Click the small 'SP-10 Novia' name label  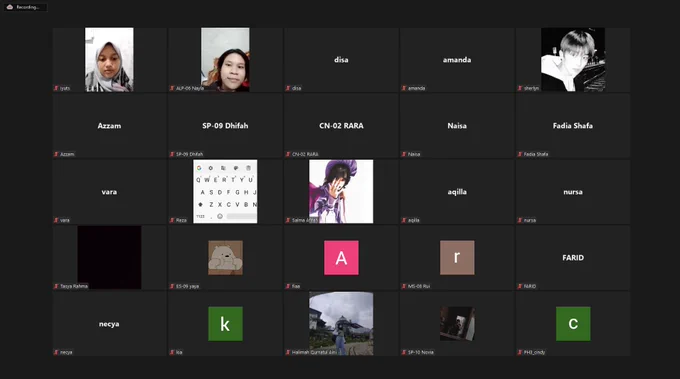point(421,352)
